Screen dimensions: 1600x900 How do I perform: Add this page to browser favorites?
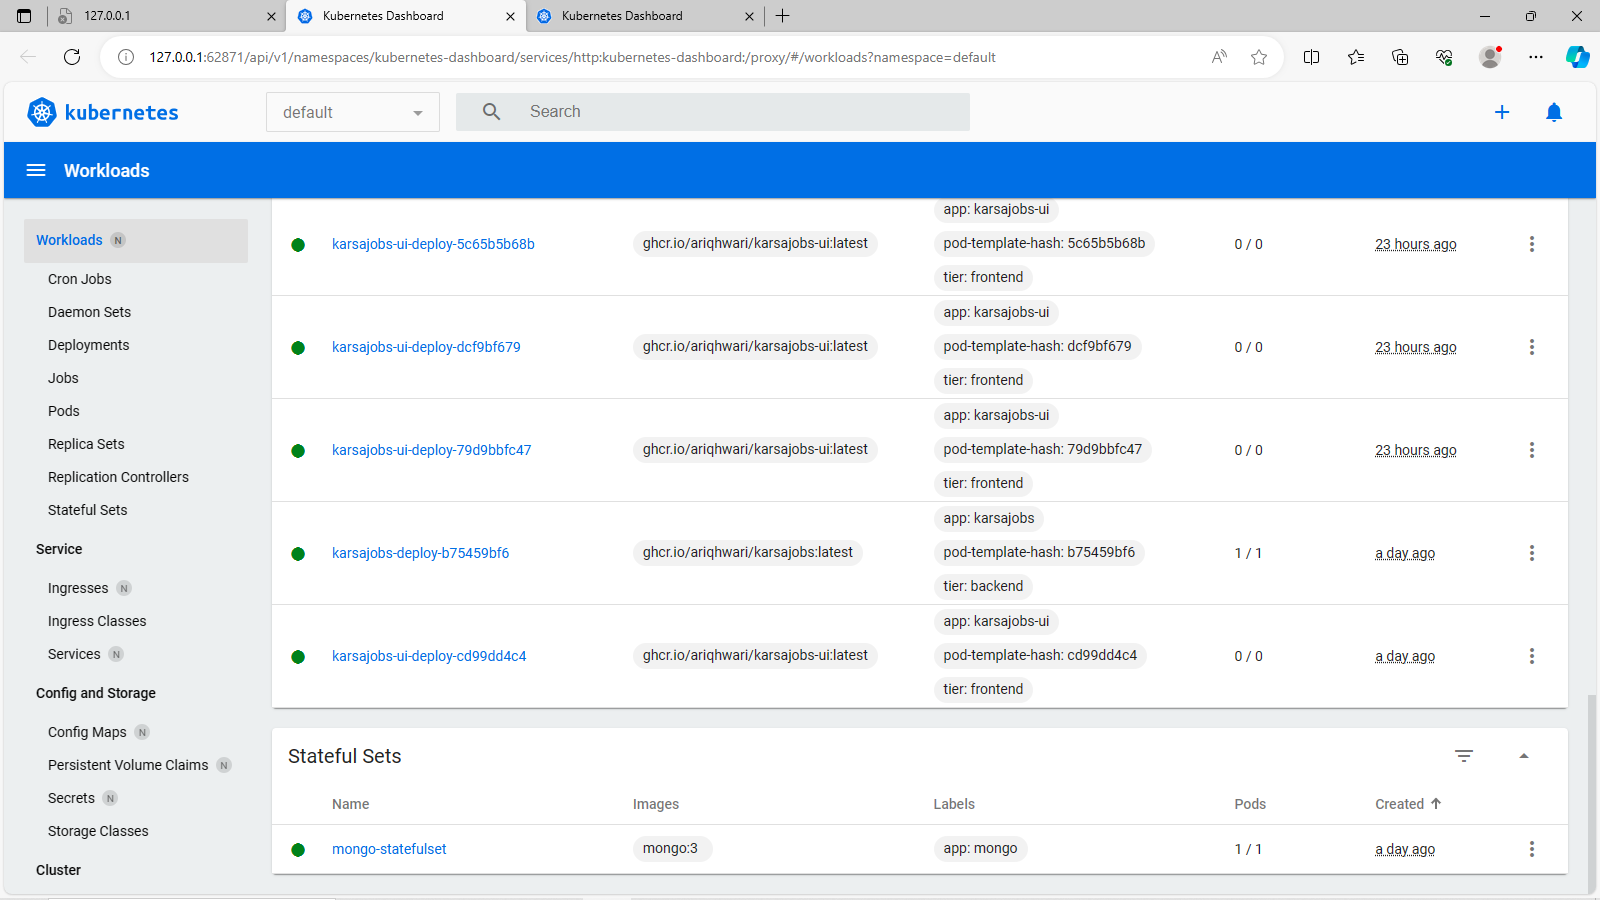1259,57
